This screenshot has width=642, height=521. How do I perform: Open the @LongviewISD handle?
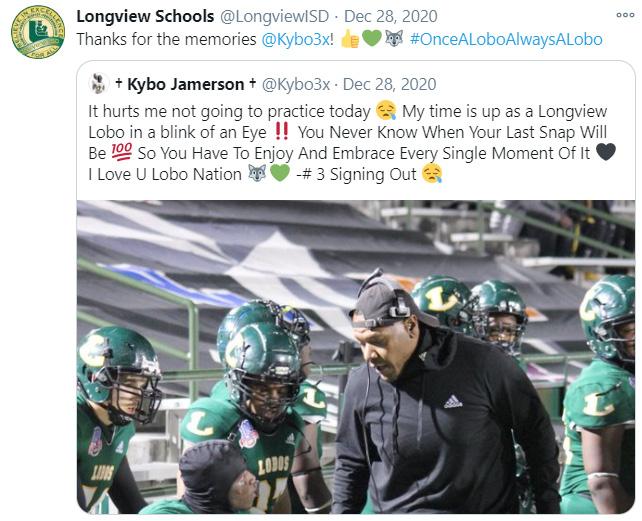point(275,17)
